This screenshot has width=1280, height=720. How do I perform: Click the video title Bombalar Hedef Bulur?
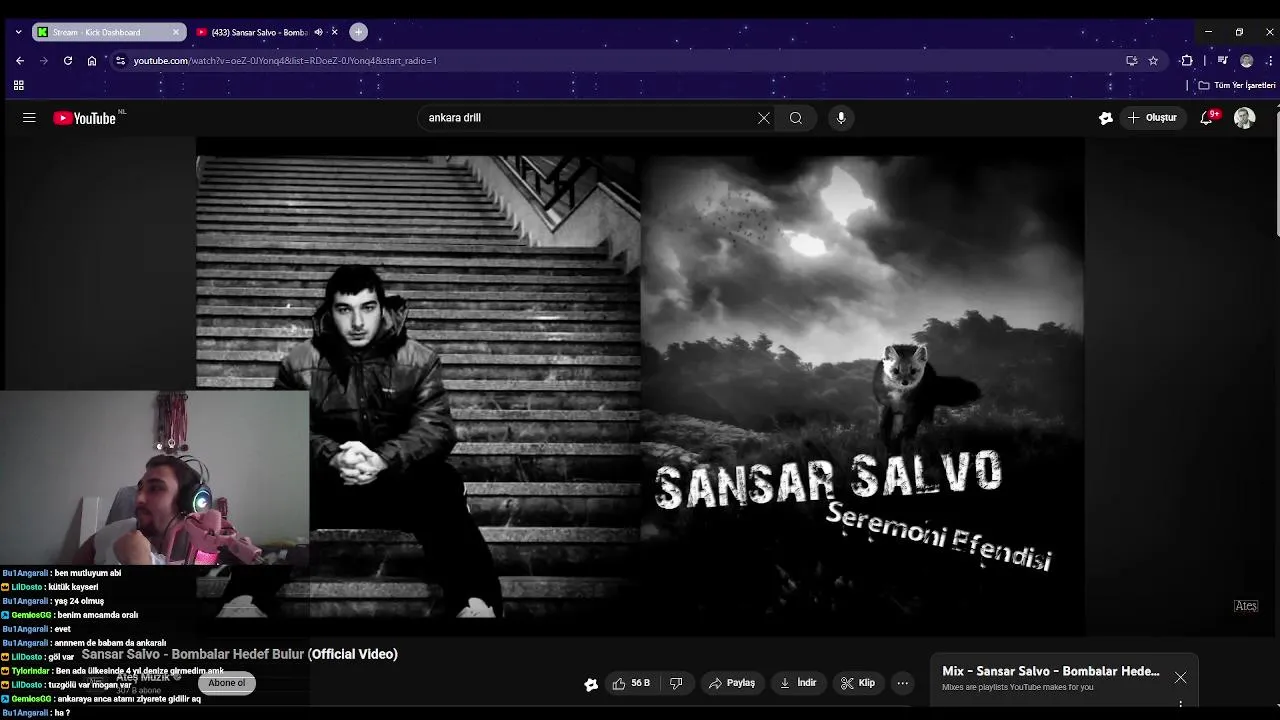pos(240,654)
